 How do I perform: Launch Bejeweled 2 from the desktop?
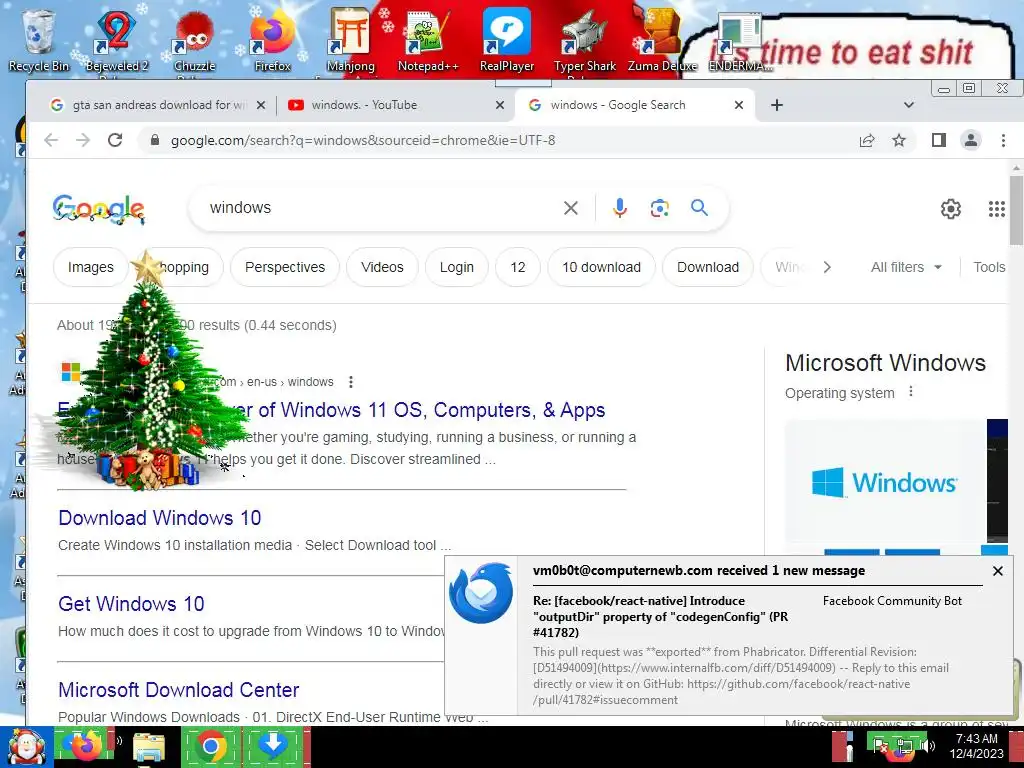point(117,40)
